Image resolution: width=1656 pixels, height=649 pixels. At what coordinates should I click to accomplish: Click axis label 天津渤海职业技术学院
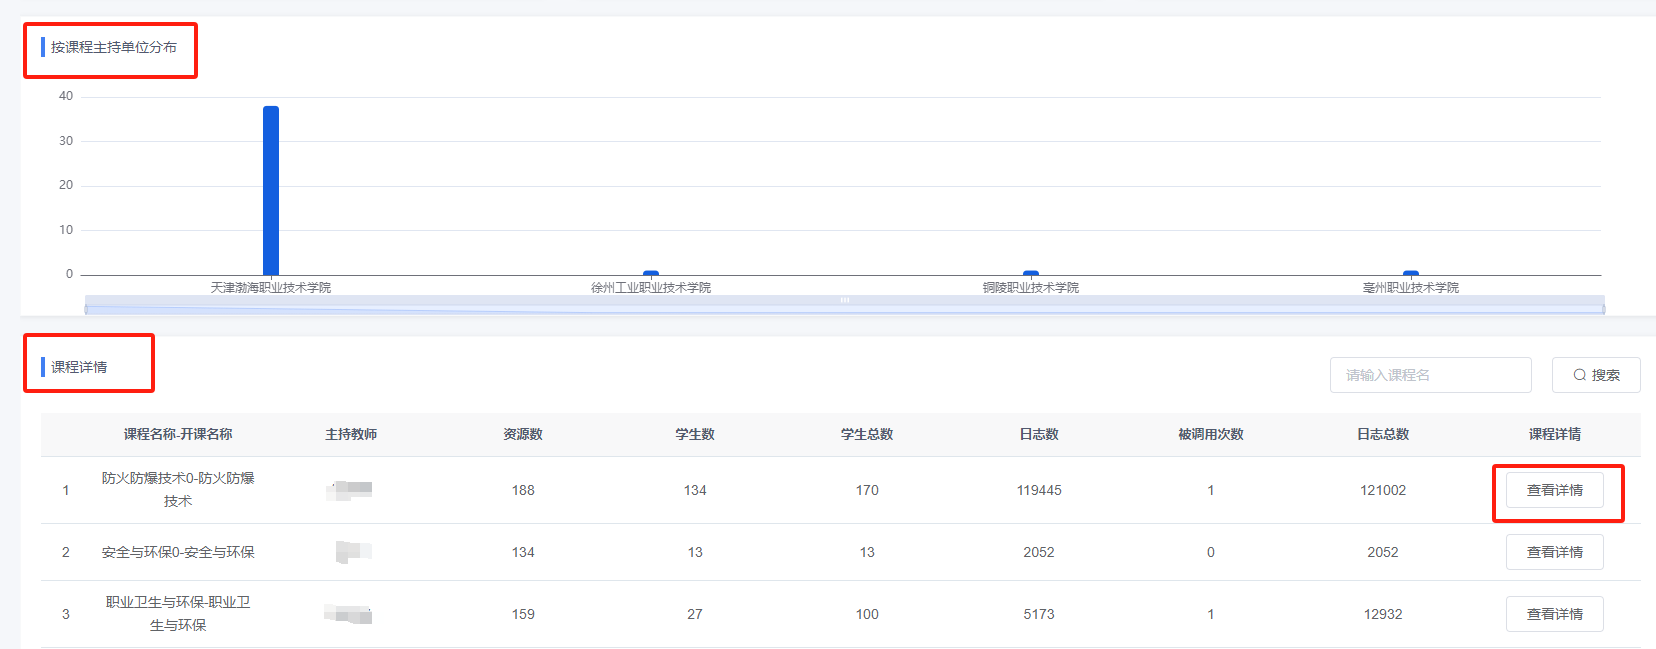pyautogui.click(x=271, y=287)
